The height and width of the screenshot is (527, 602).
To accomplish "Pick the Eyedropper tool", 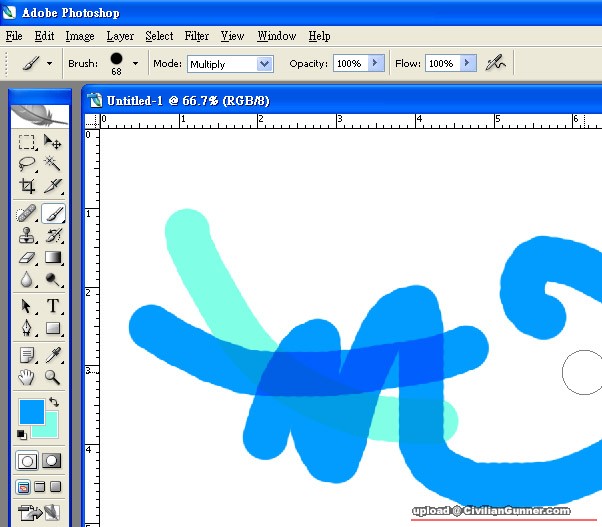I will tap(53, 354).
